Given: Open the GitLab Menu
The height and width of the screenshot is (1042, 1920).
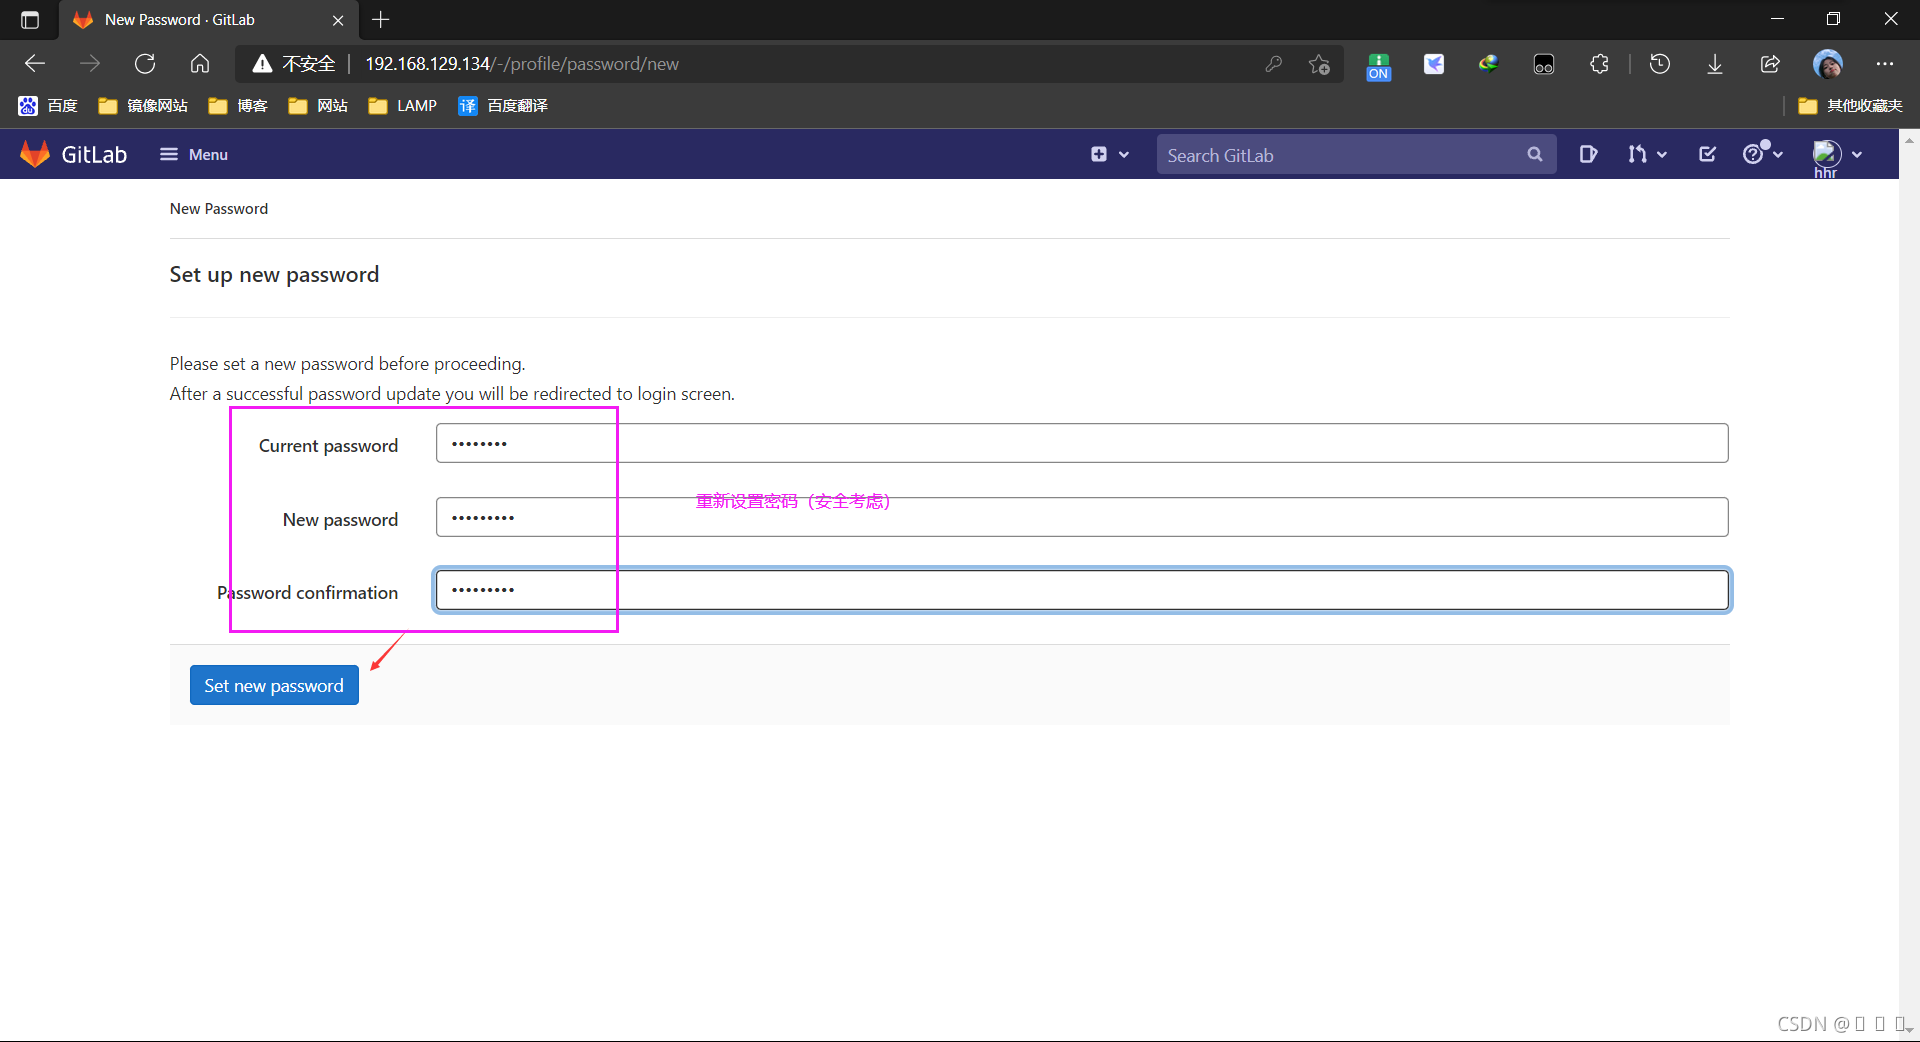Looking at the screenshot, I should (x=194, y=154).
